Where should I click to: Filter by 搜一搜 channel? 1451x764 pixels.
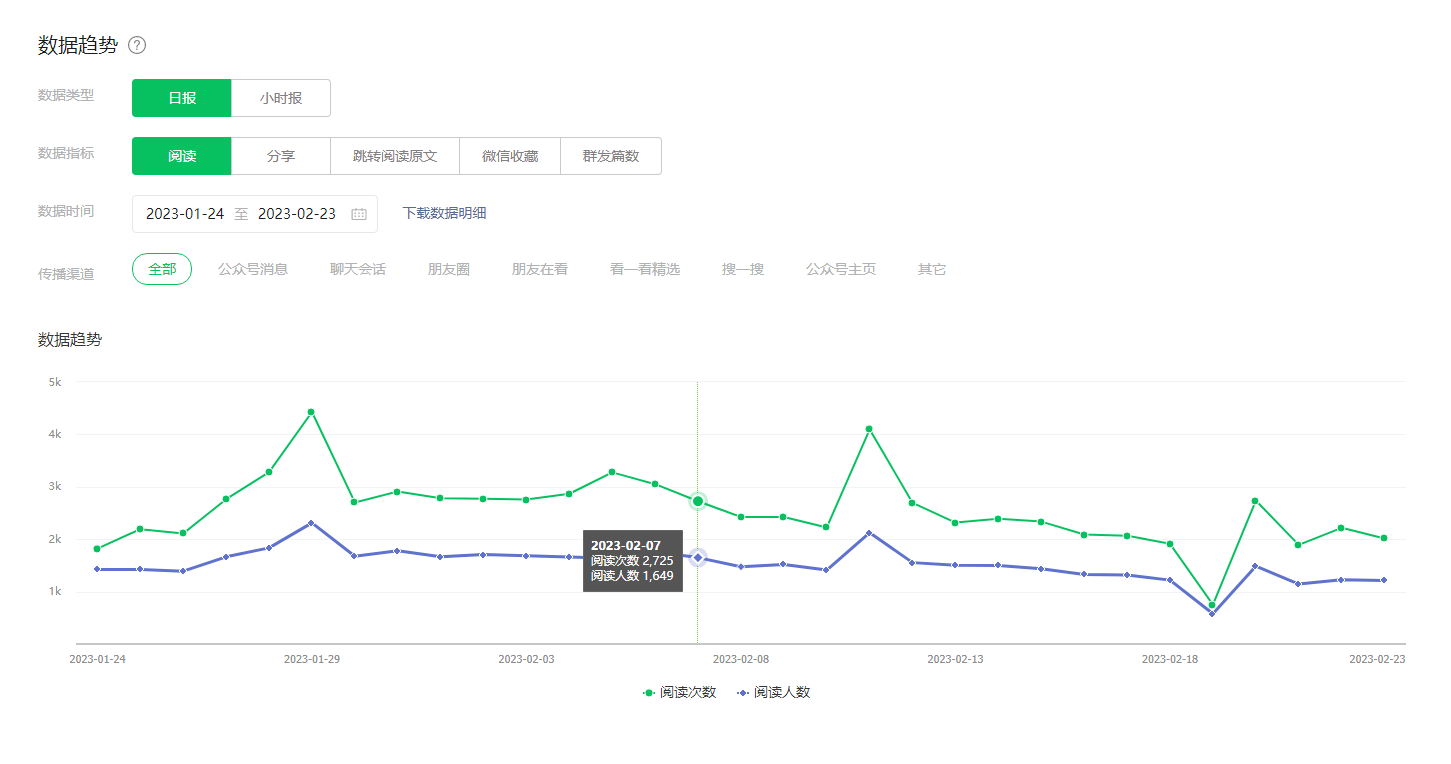743,269
